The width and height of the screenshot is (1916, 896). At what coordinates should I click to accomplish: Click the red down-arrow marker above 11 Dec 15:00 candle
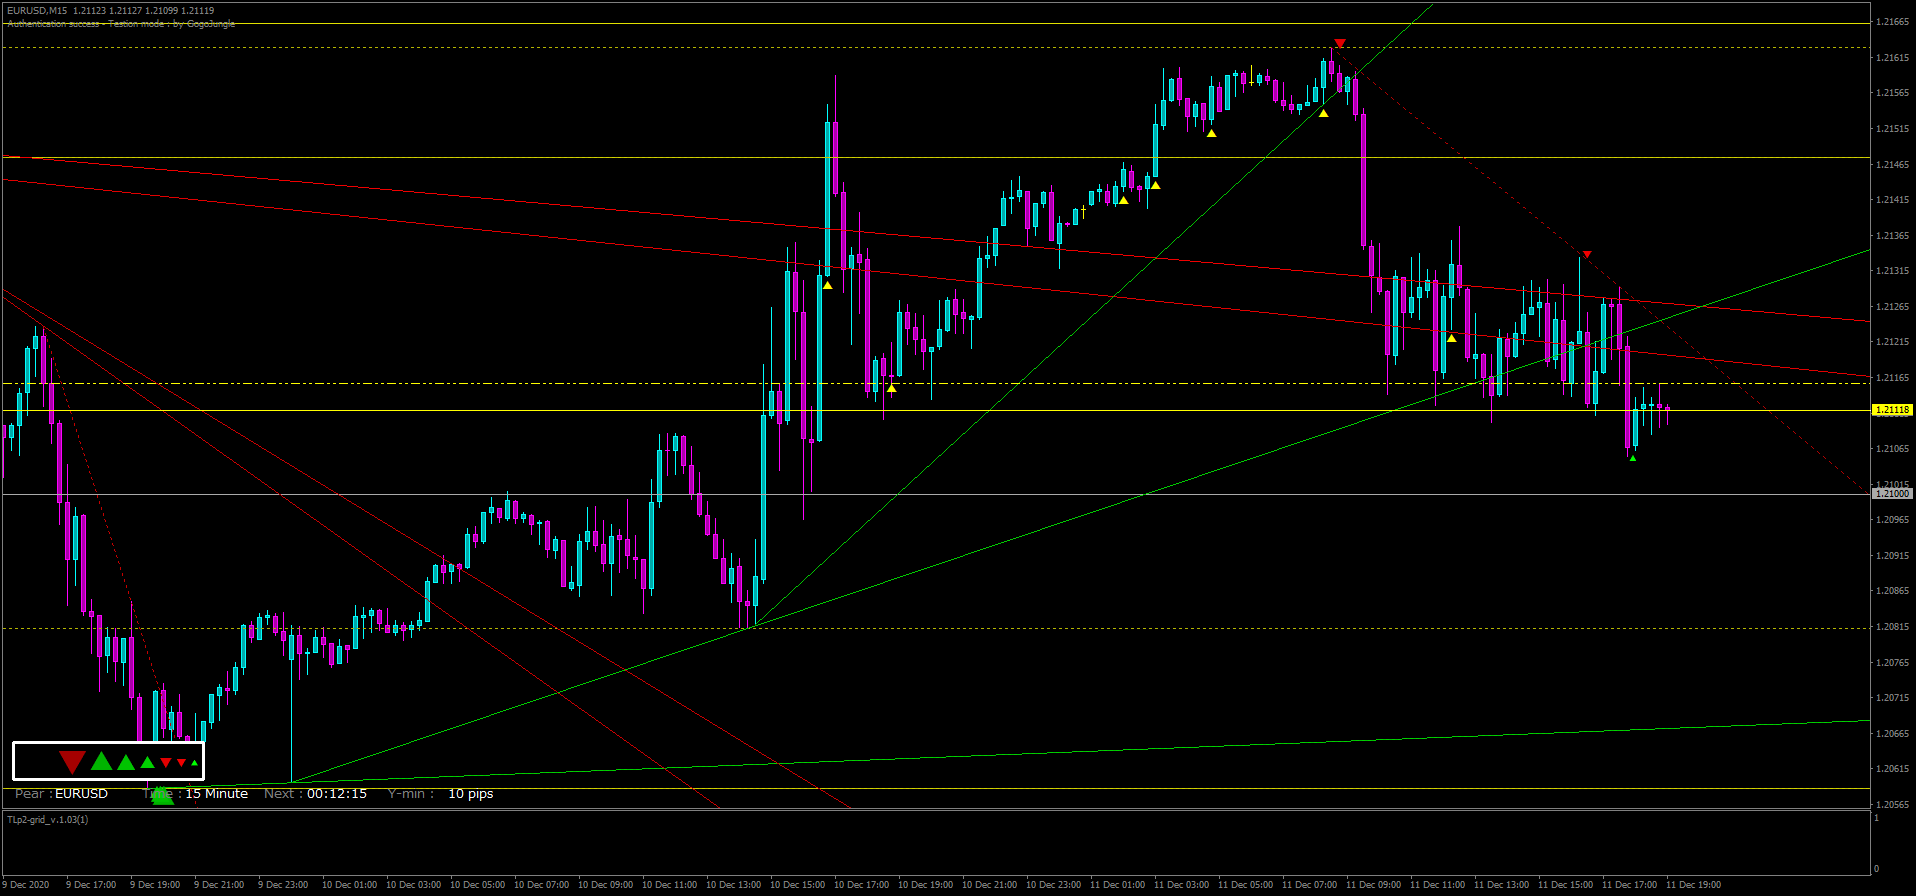[x=1586, y=255]
